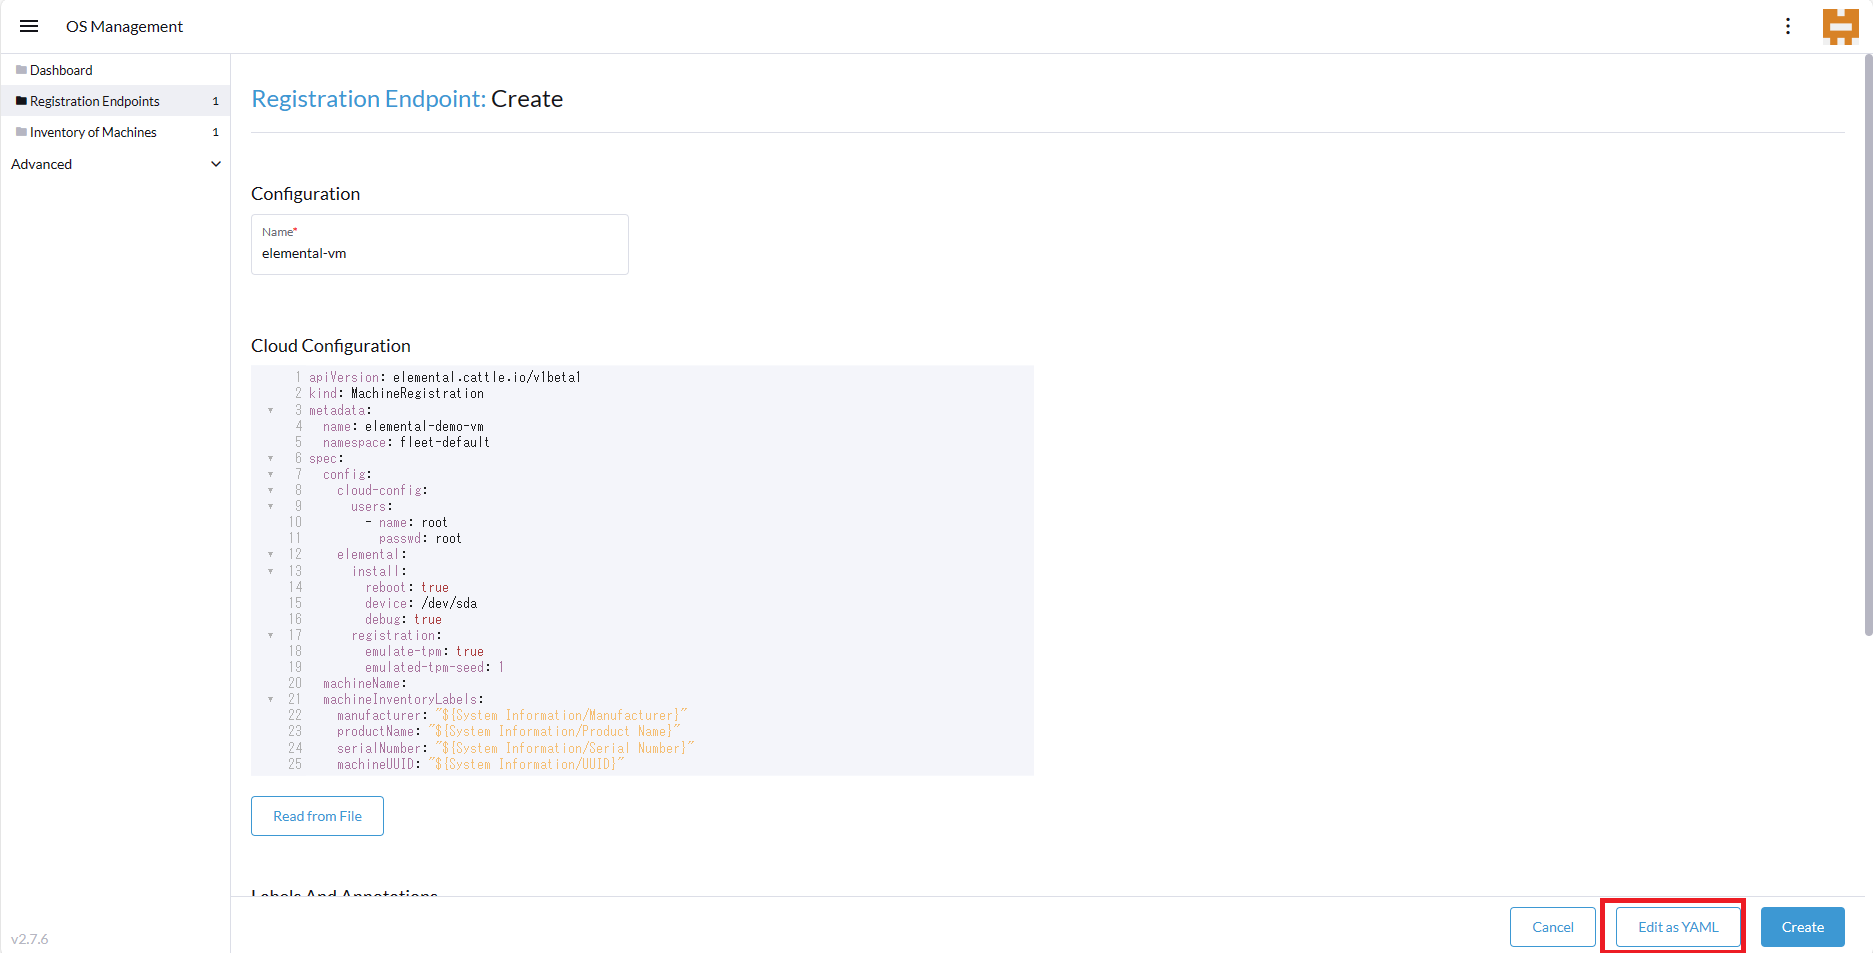Click the Registration Endpoints count badge

pyautogui.click(x=215, y=101)
